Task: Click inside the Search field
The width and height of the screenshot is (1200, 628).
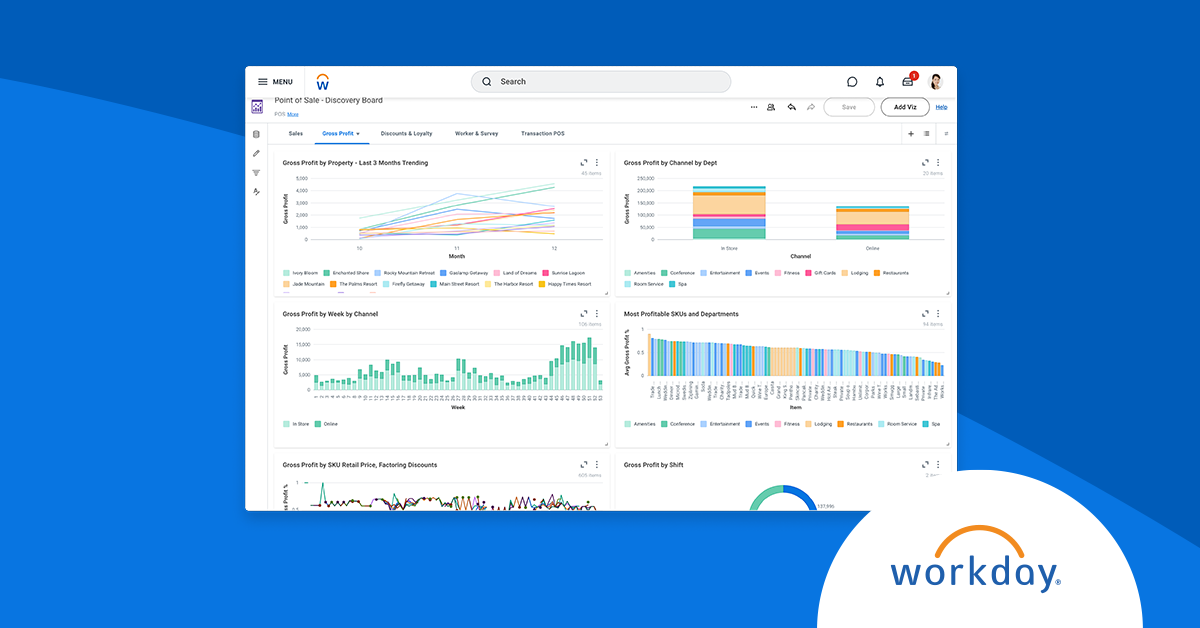Action: tap(600, 81)
